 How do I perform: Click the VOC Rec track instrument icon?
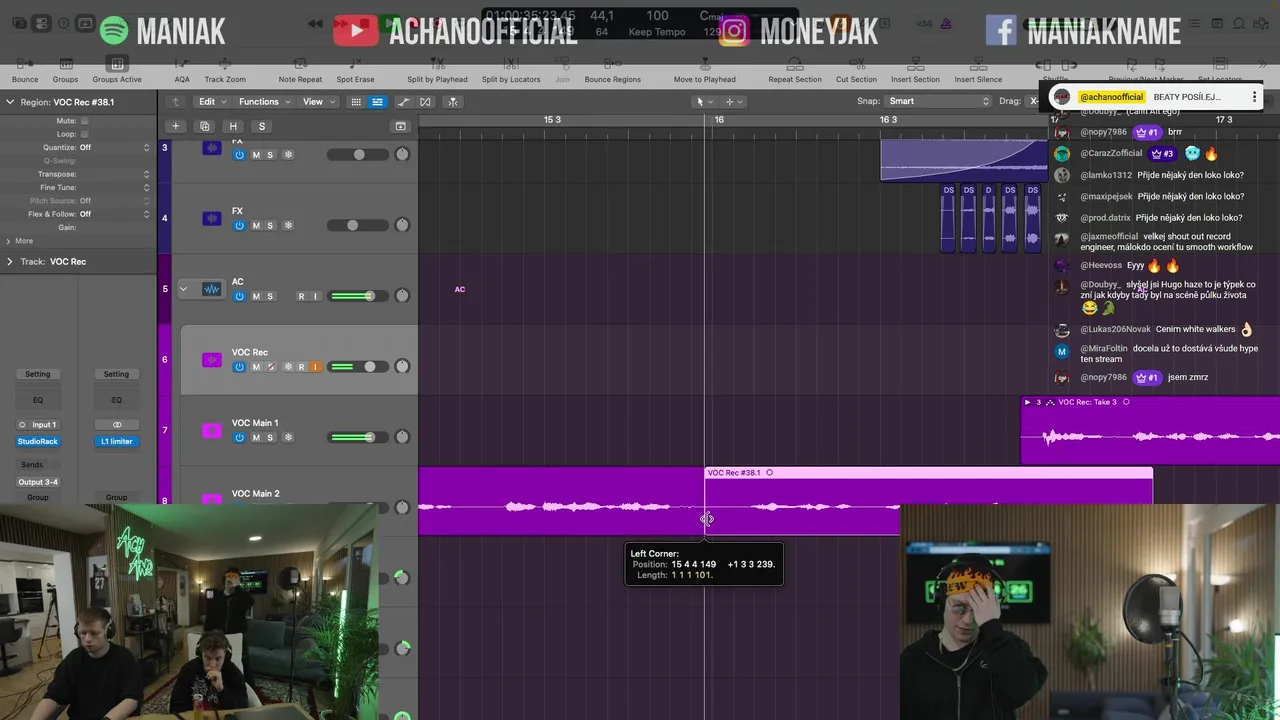(x=212, y=360)
